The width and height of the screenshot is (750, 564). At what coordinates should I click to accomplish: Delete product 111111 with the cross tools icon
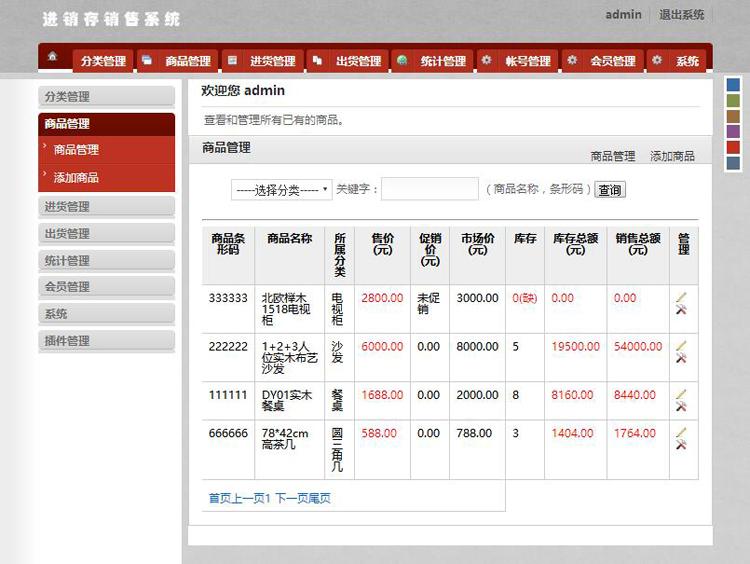click(x=681, y=407)
